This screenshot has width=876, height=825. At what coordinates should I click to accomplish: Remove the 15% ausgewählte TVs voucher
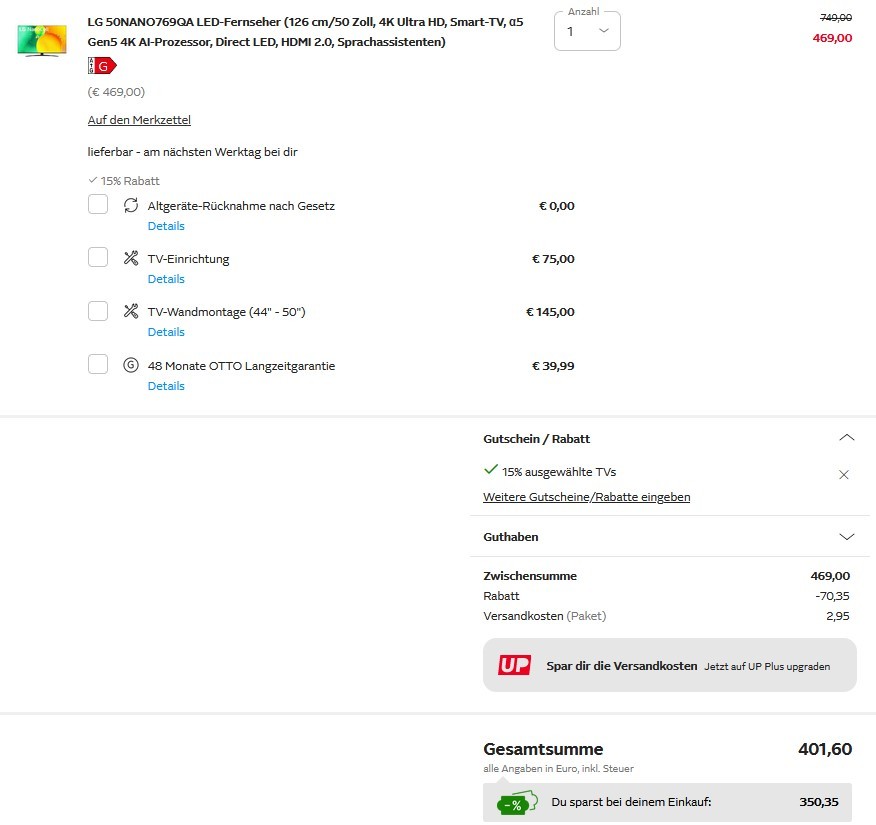(x=844, y=475)
